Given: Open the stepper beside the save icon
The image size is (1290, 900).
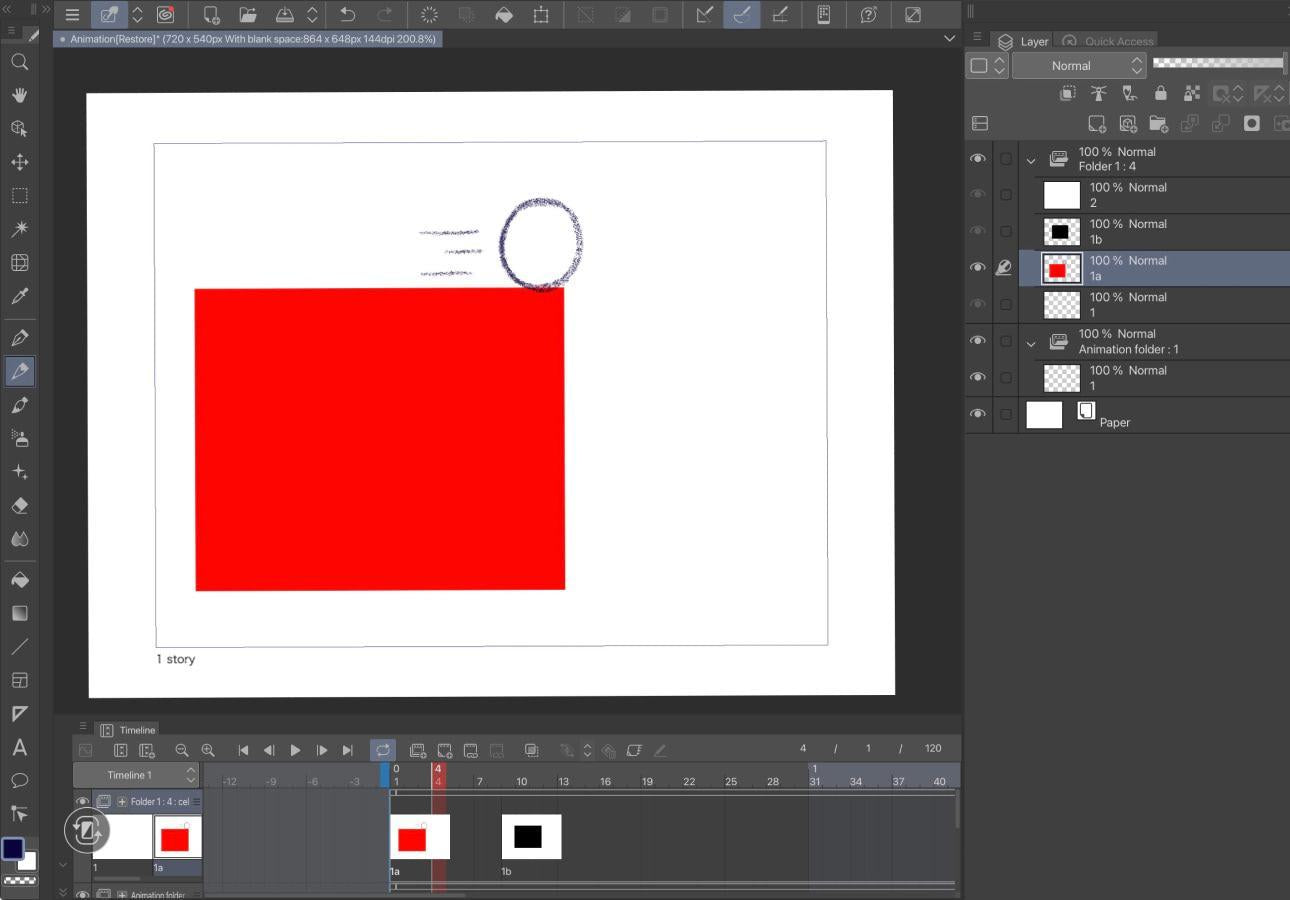Looking at the screenshot, I should [x=312, y=15].
